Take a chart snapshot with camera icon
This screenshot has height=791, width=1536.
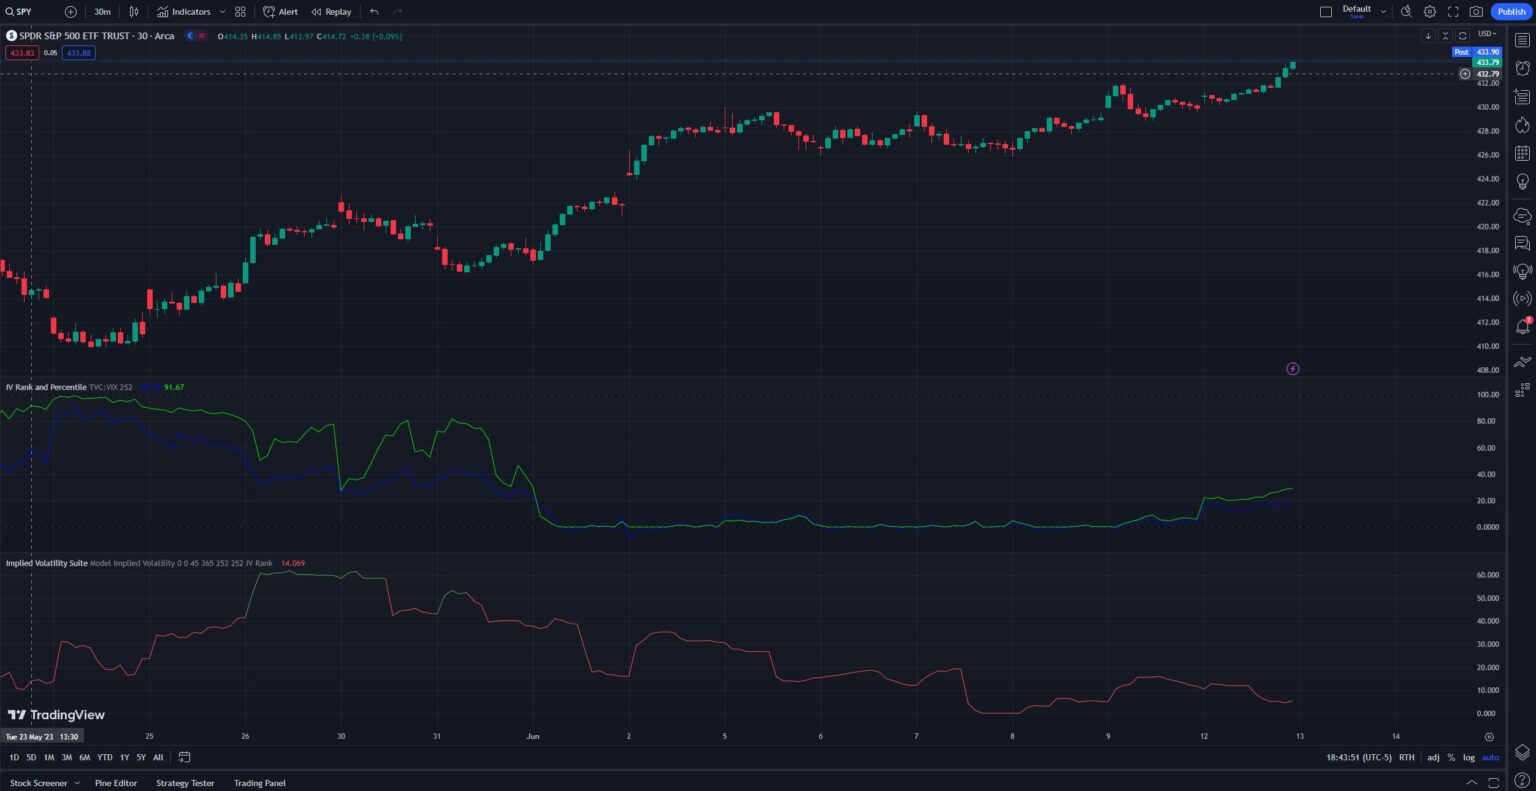[x=1476, y=11]
